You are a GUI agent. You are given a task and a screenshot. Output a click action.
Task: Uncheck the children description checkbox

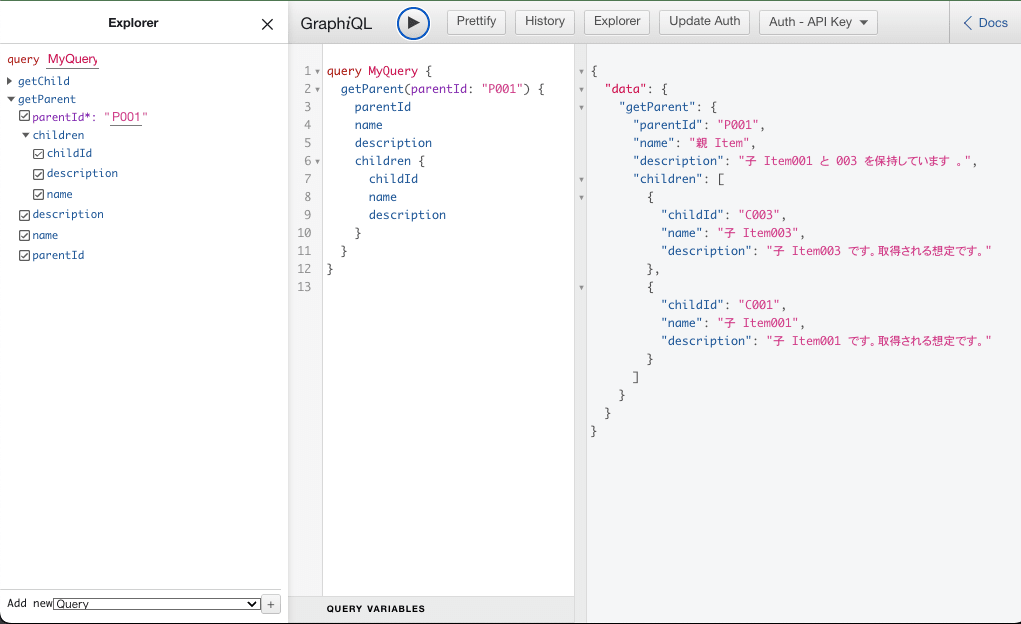(38, 174)
